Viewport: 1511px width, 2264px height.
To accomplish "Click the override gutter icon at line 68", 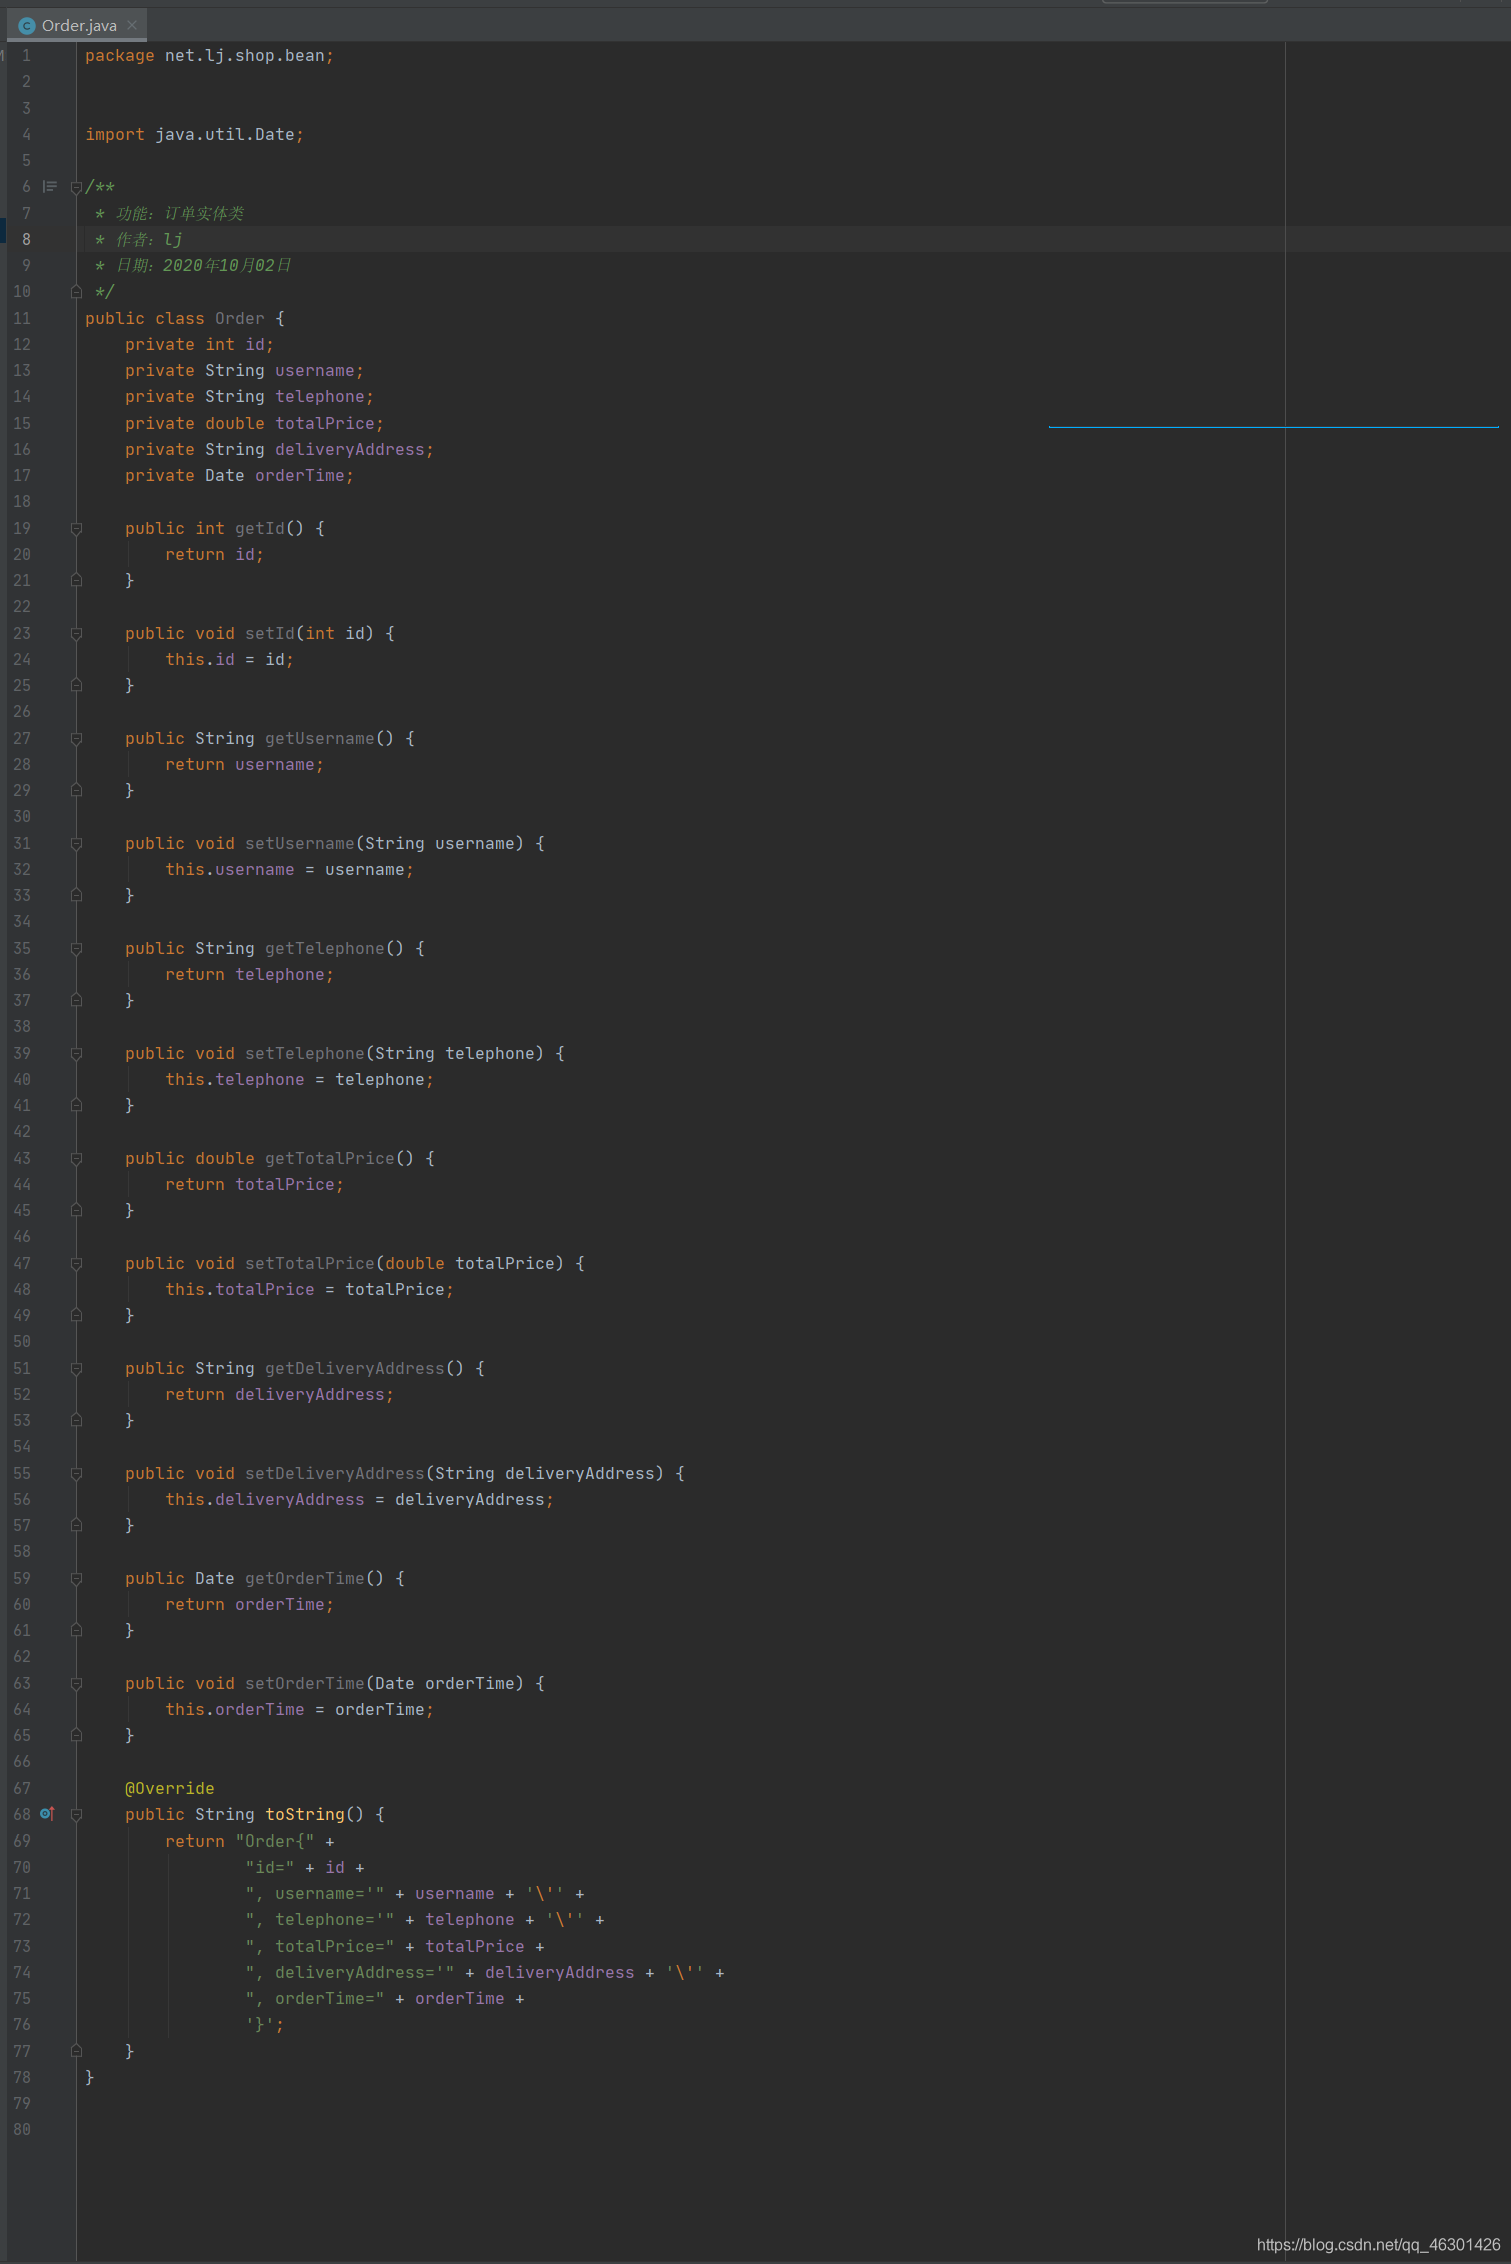I will click(x=47, y=1813).
